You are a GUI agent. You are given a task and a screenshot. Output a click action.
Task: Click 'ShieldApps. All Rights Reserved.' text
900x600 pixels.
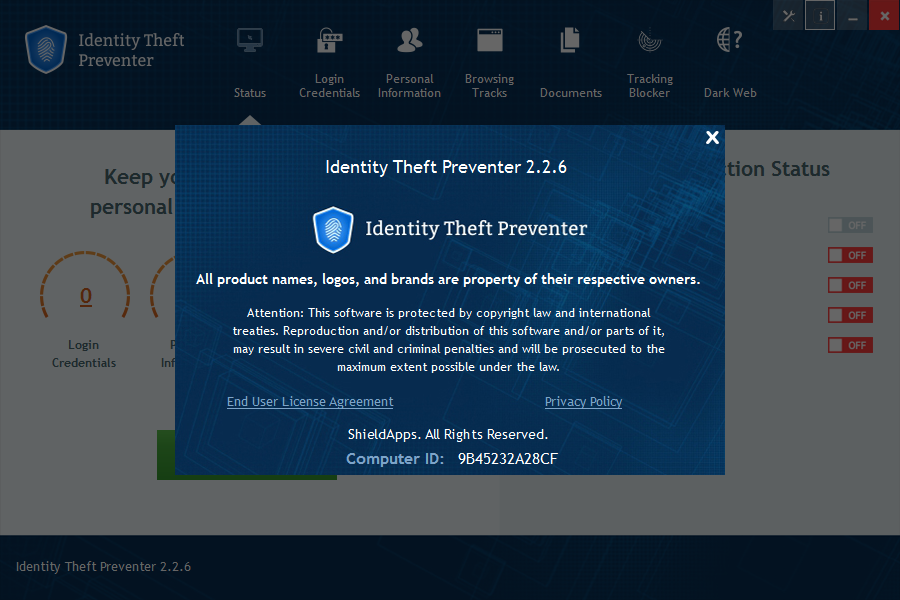(448, 435)
